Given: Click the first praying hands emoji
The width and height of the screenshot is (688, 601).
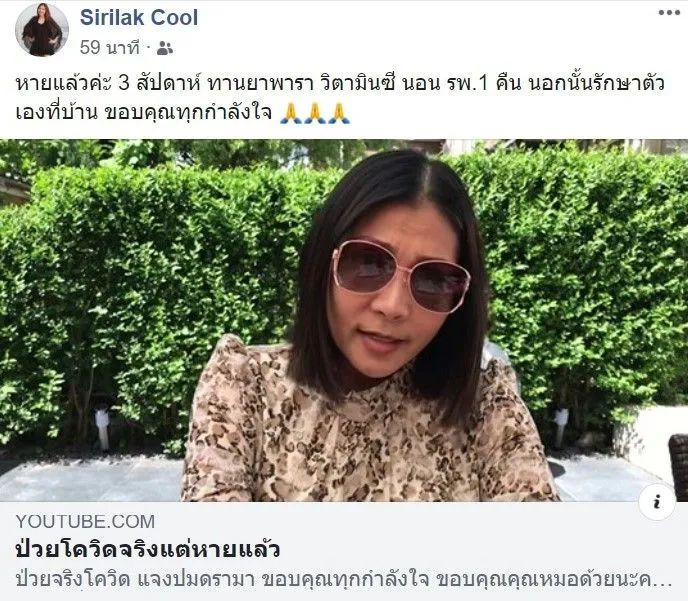Looking at the screenshot, I should click(290, 114).
